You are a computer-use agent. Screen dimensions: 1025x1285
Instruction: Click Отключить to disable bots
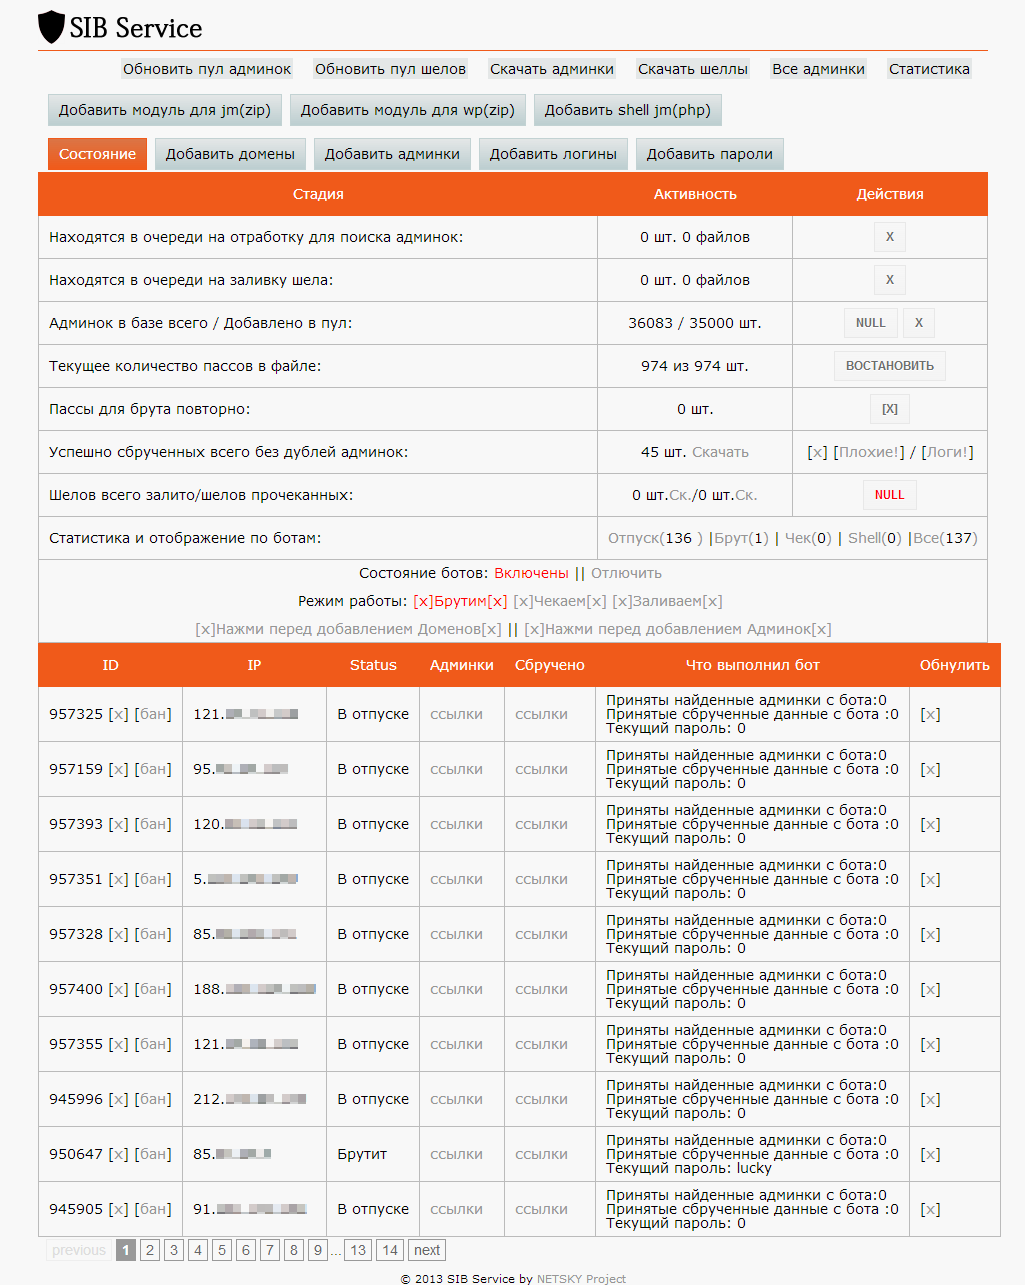pyautogui.click(x=626, y=573)
